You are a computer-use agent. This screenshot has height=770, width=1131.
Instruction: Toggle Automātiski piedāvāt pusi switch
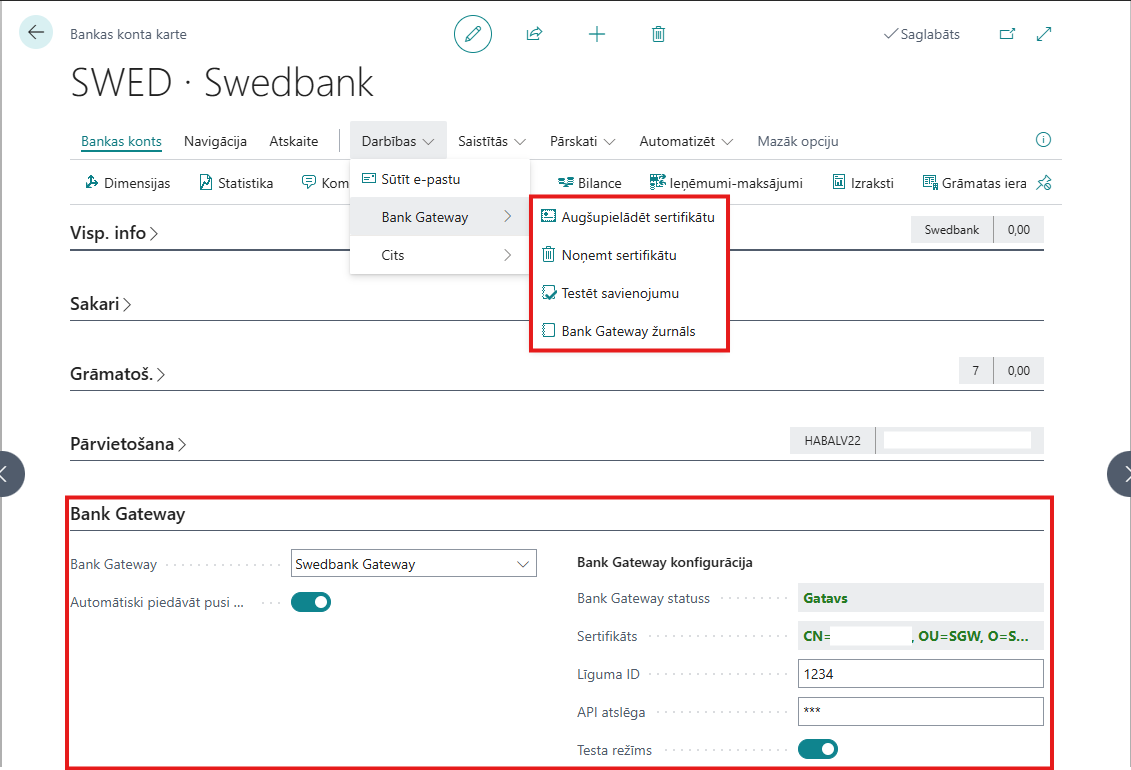click(310, 602)
